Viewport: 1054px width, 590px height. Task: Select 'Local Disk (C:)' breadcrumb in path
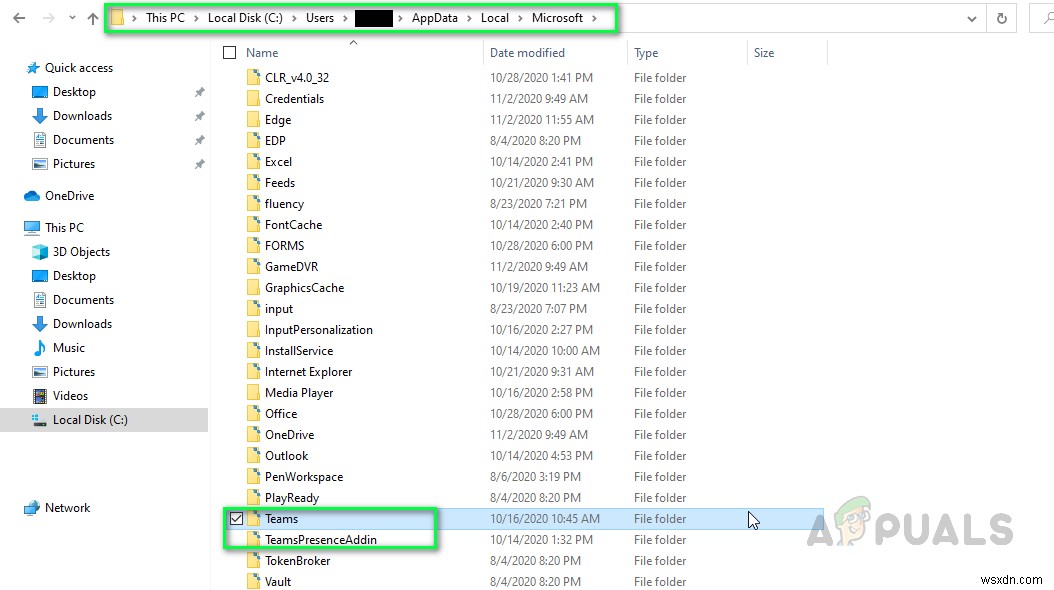pyautogui.click(x=245, y=18)
